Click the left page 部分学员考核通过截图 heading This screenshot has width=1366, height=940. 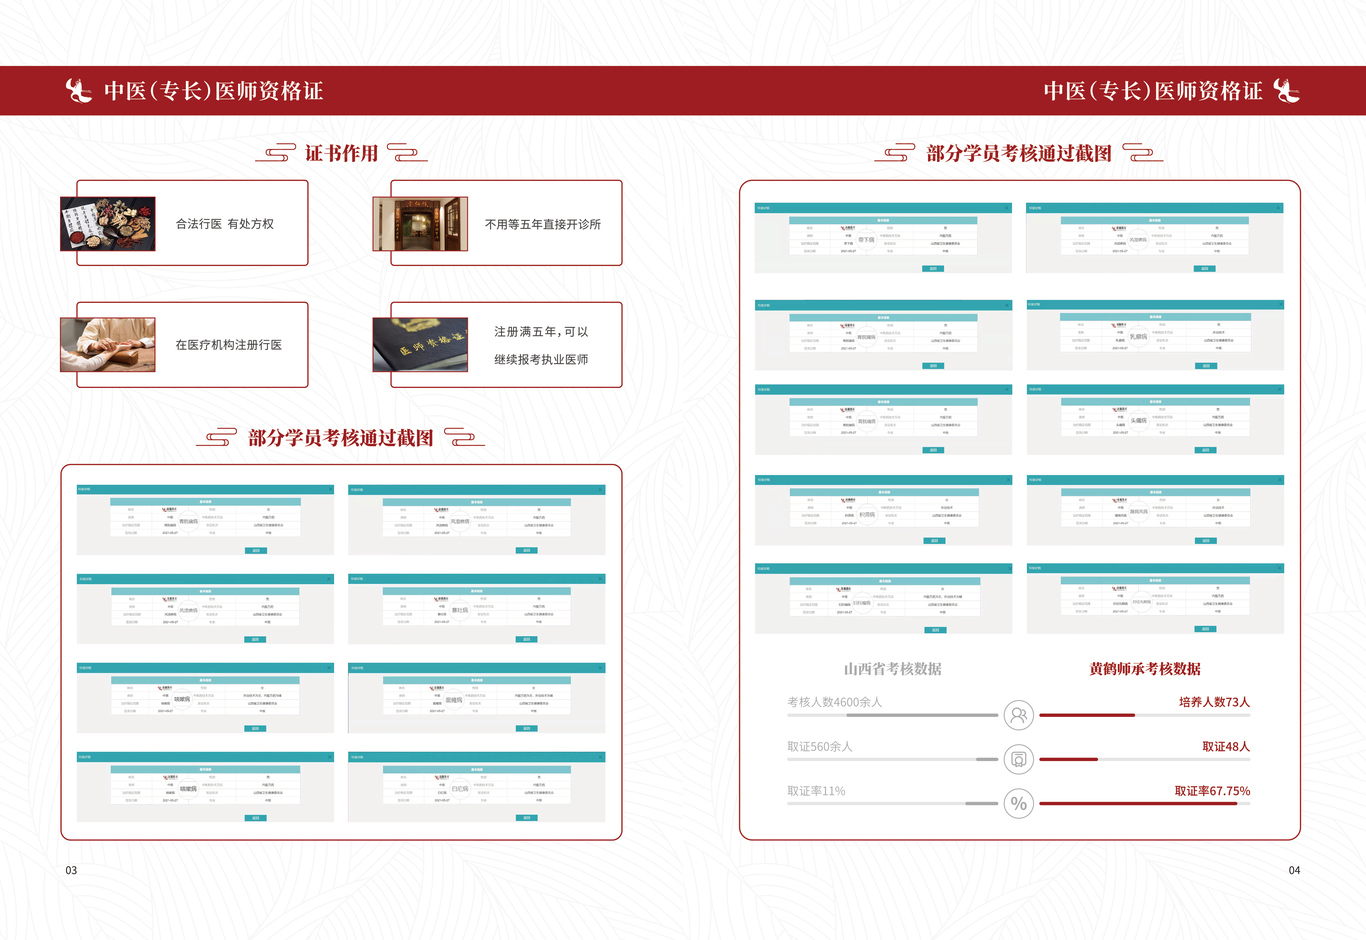click(341, 438)
